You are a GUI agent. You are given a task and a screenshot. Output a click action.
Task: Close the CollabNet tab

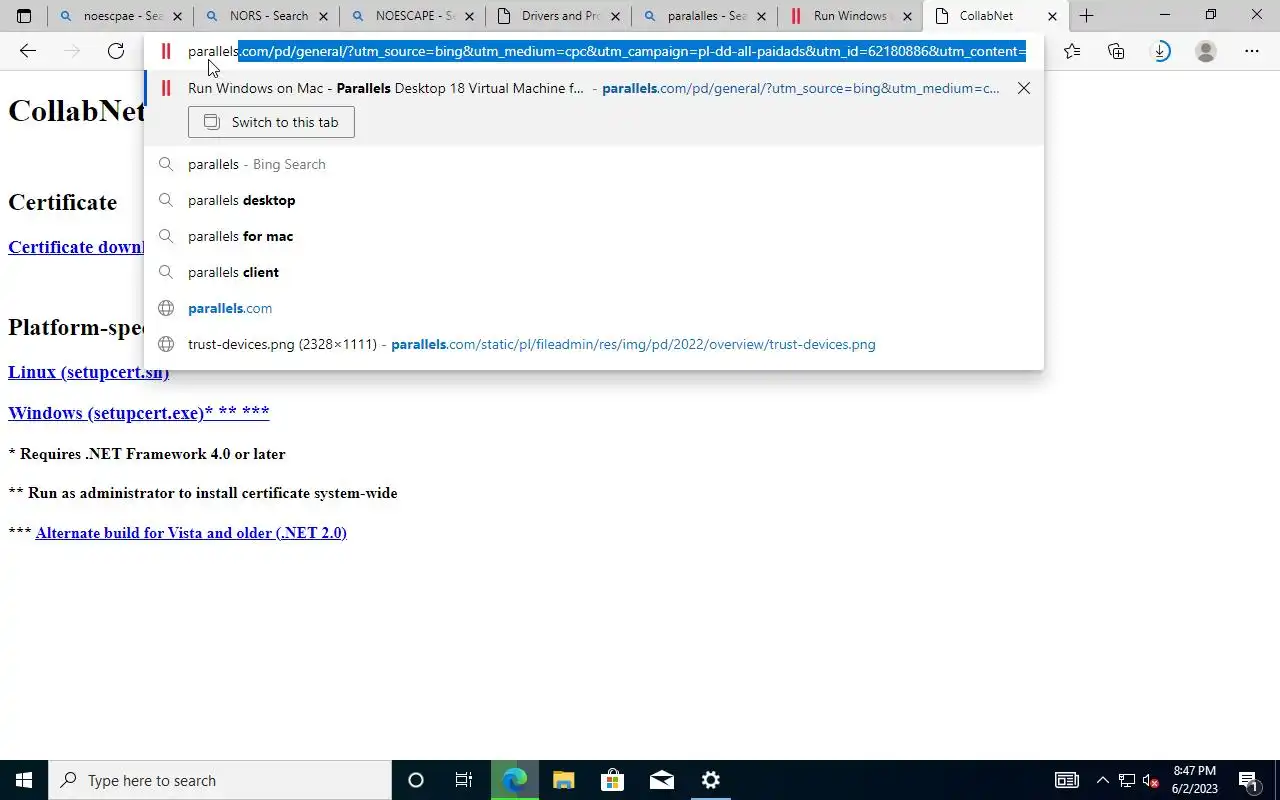click(1052, 16)
